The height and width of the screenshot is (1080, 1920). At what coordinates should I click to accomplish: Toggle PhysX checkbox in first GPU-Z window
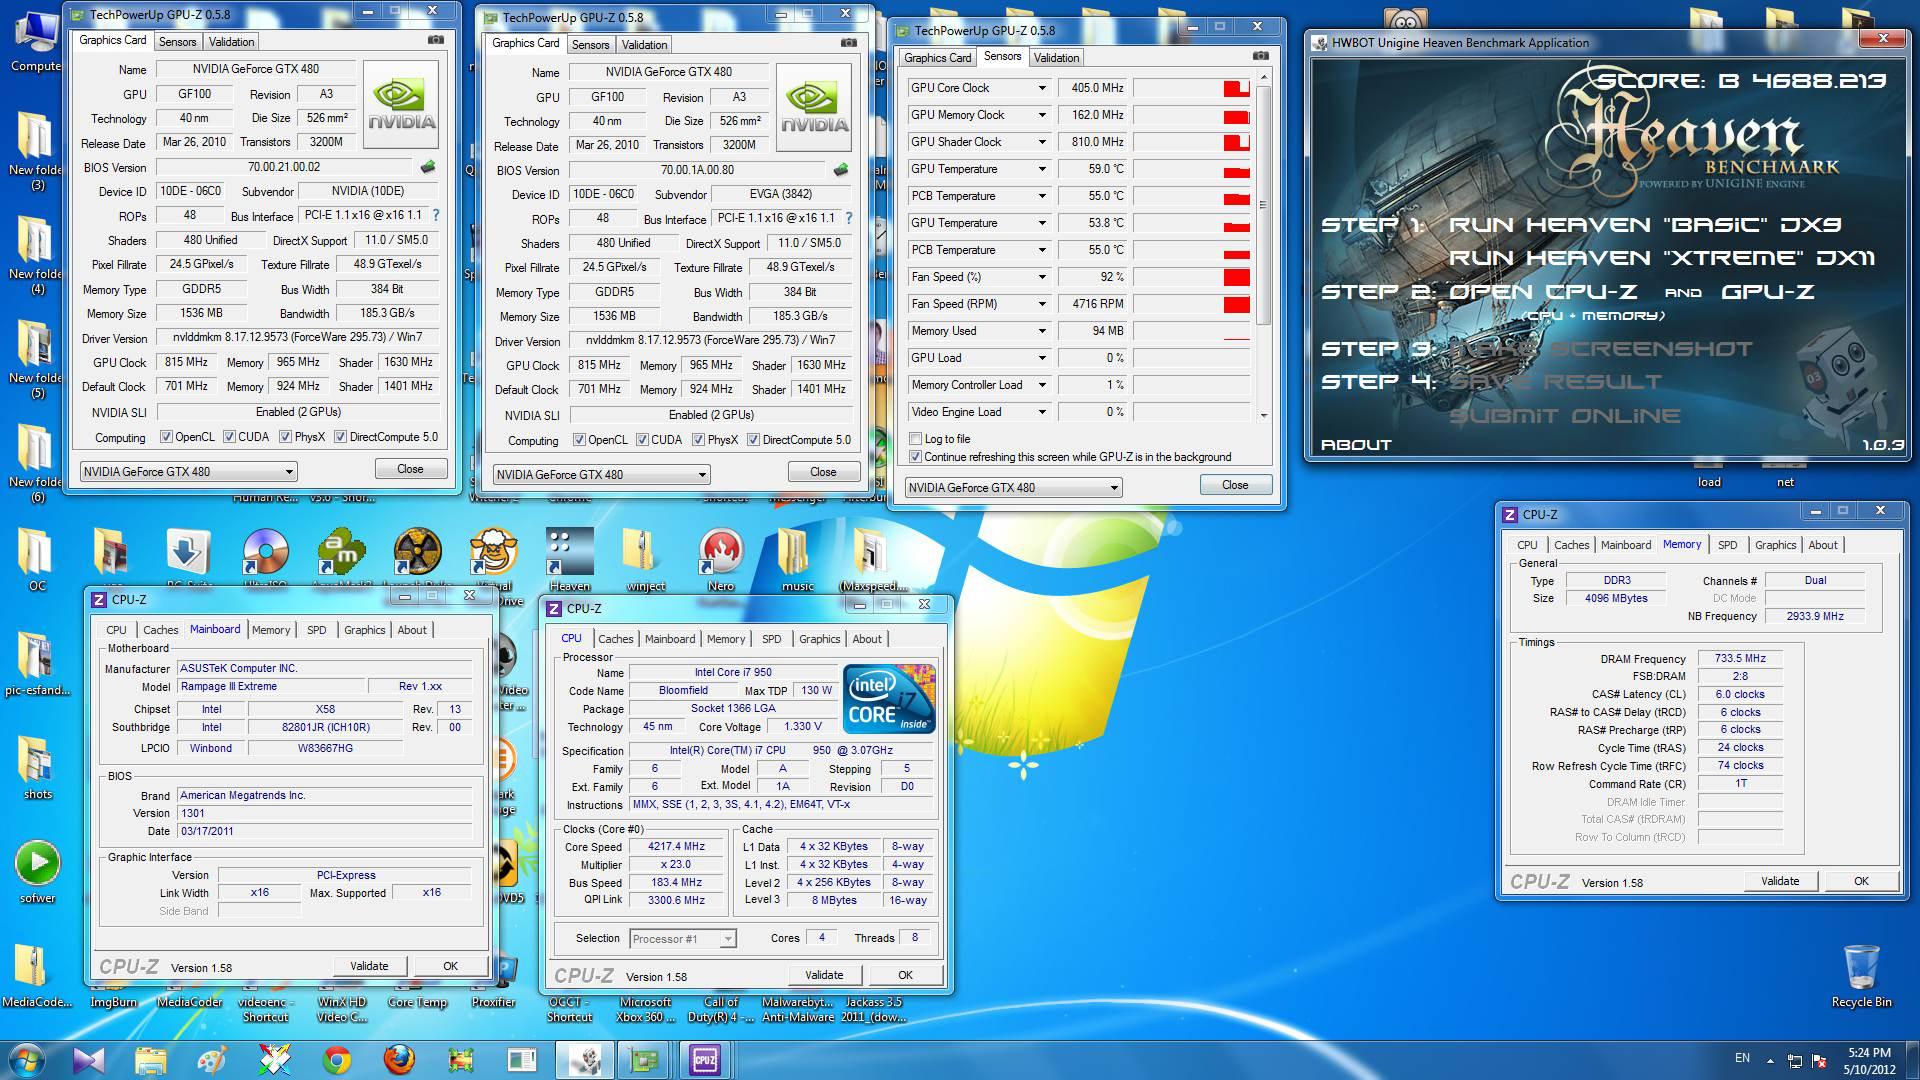(285, 437)
